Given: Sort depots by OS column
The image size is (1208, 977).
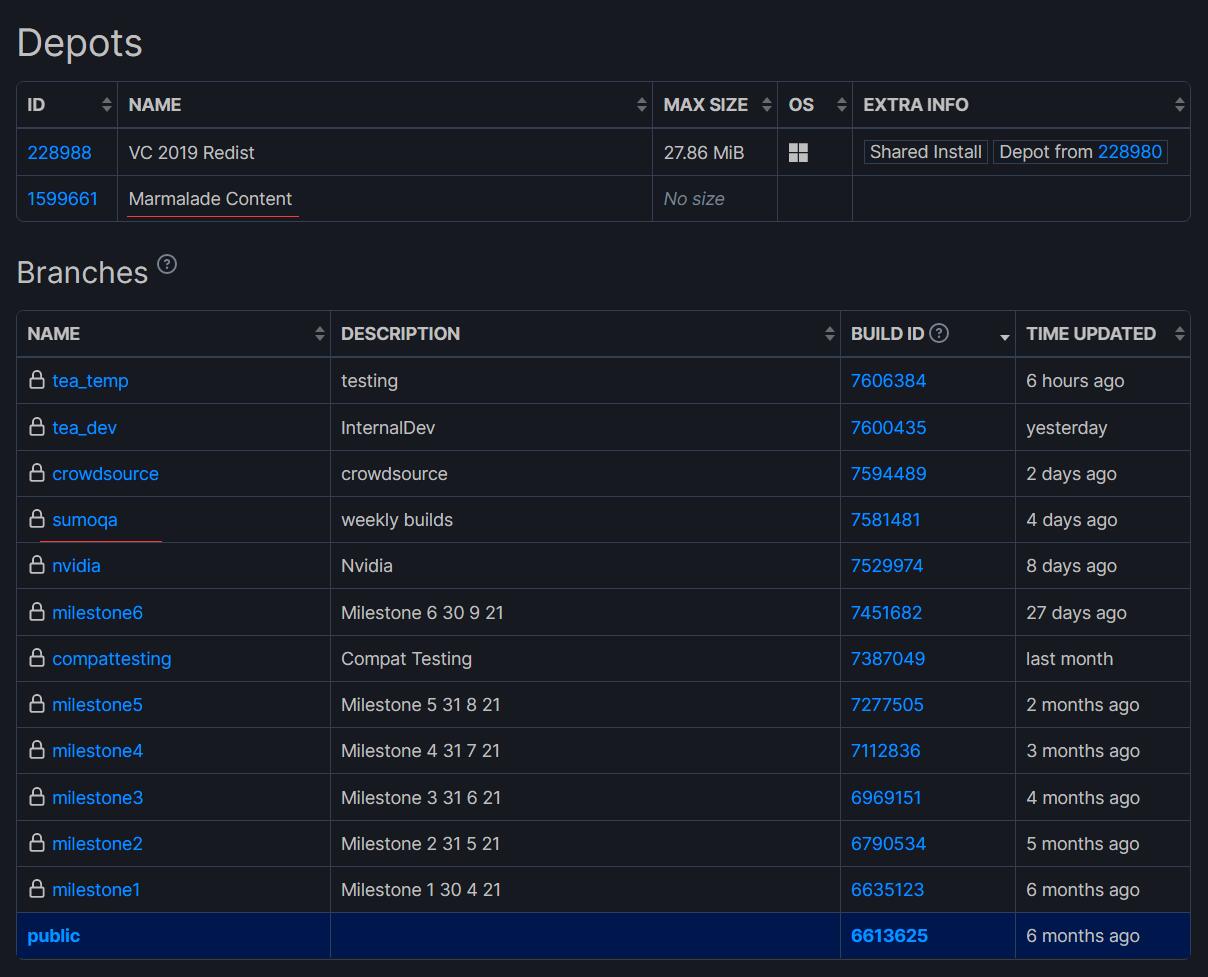Looking at the screenshot, I should coord(842,105).
